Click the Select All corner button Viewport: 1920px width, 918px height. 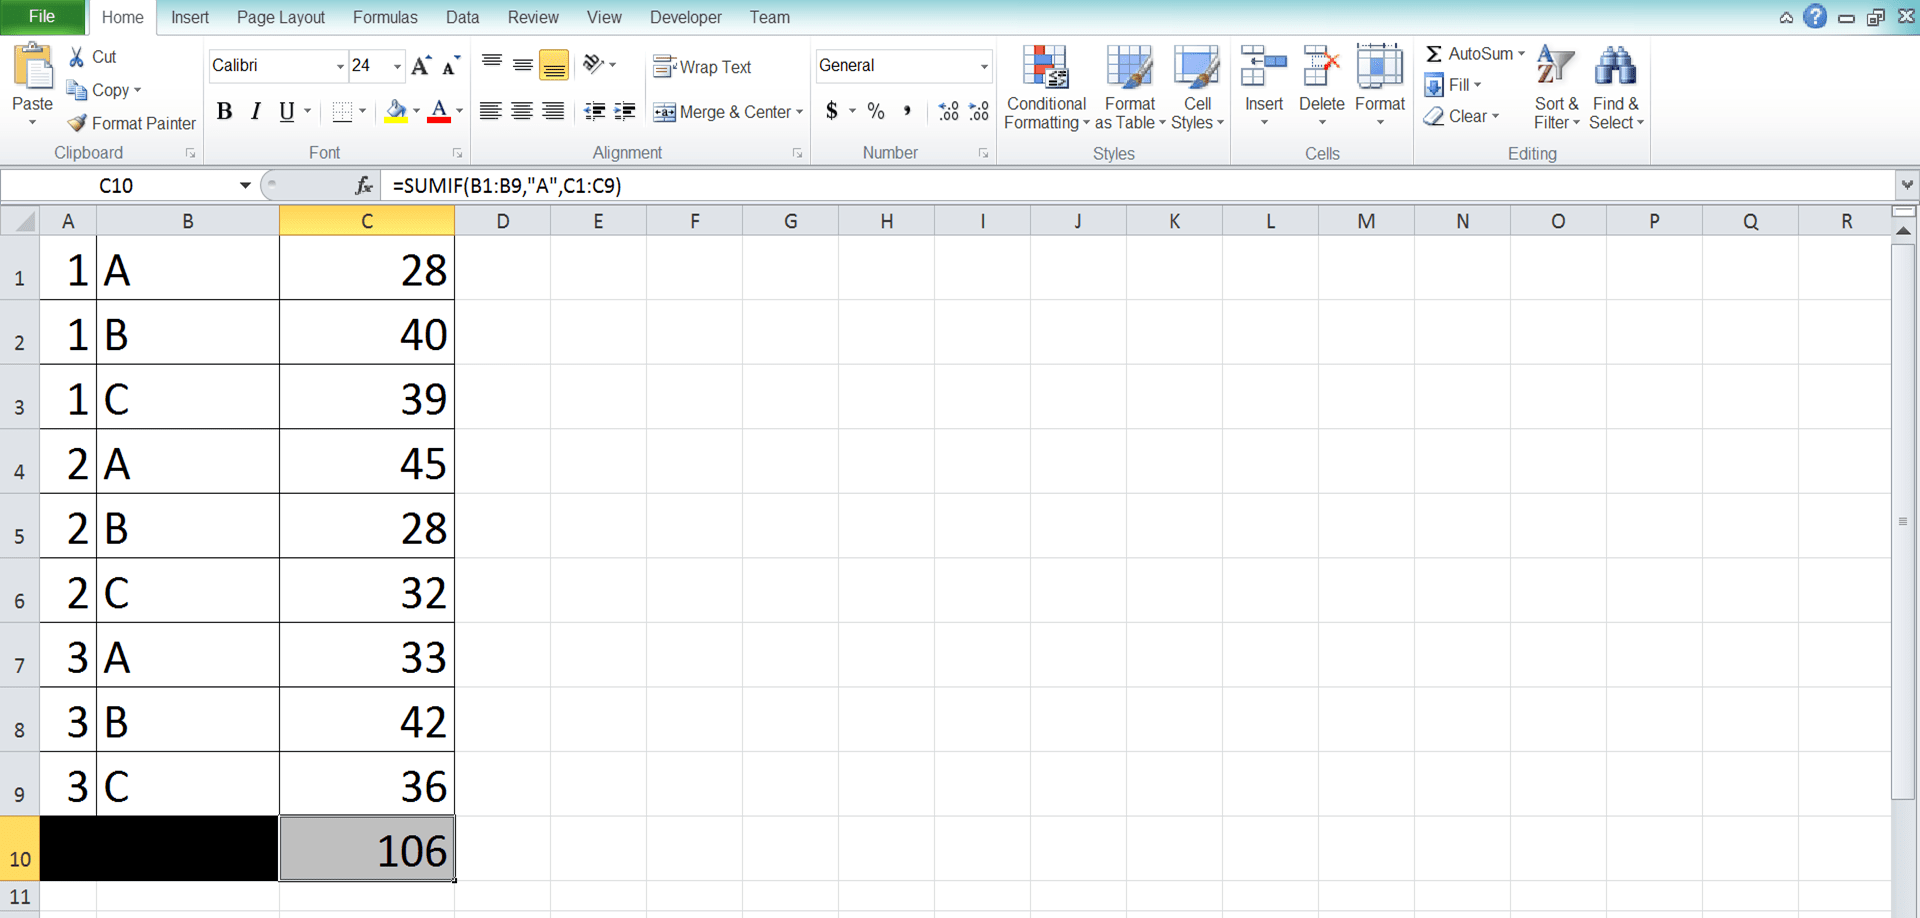tap(20, 221)
